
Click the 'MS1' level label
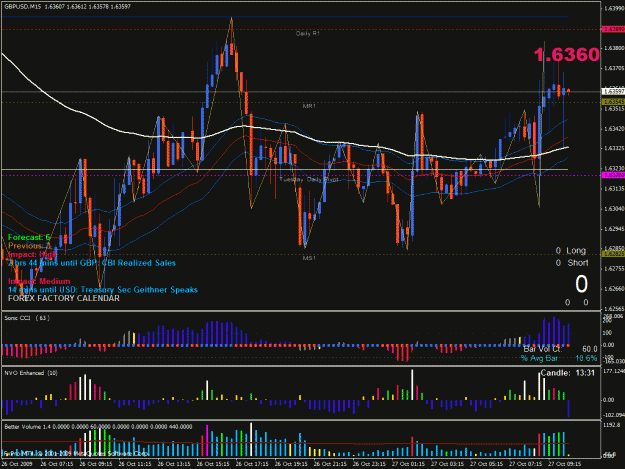point(309,258)
